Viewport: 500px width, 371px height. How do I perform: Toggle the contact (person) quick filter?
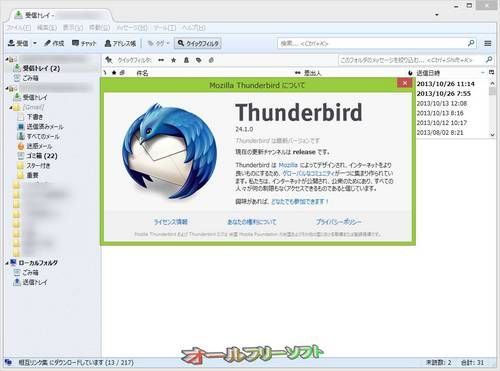point(186,60)
